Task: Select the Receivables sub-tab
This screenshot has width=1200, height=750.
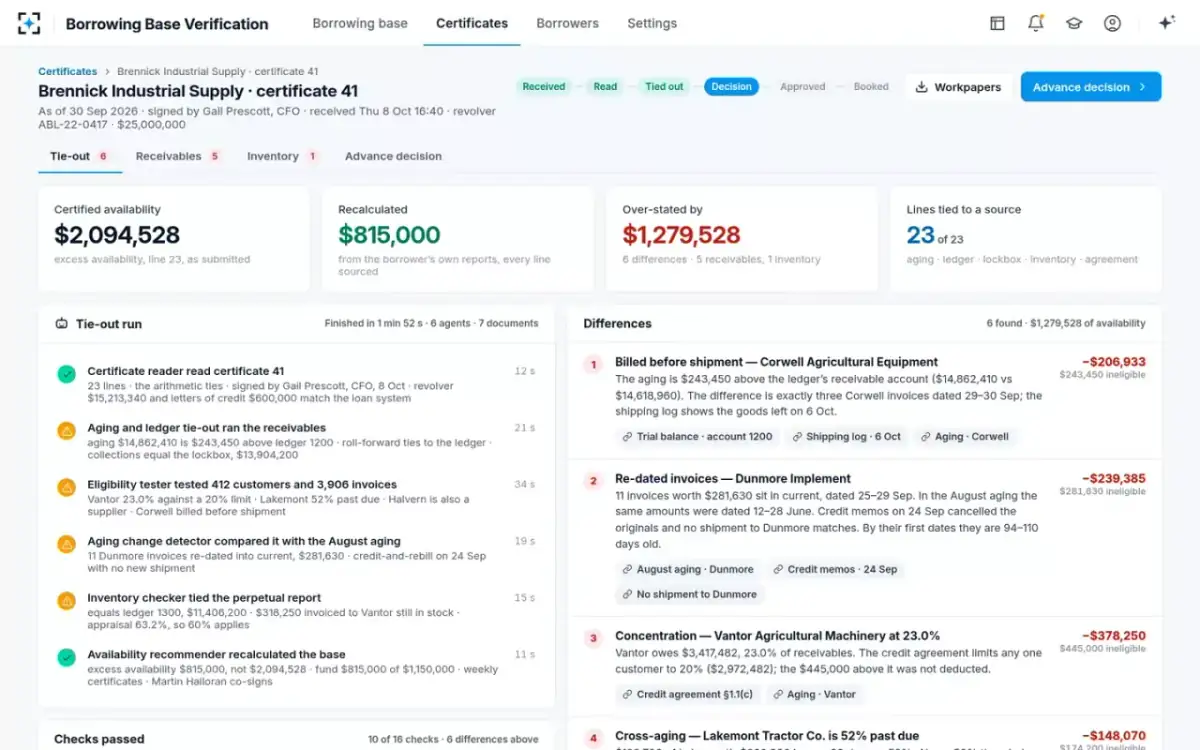Action: click(177, 156)
